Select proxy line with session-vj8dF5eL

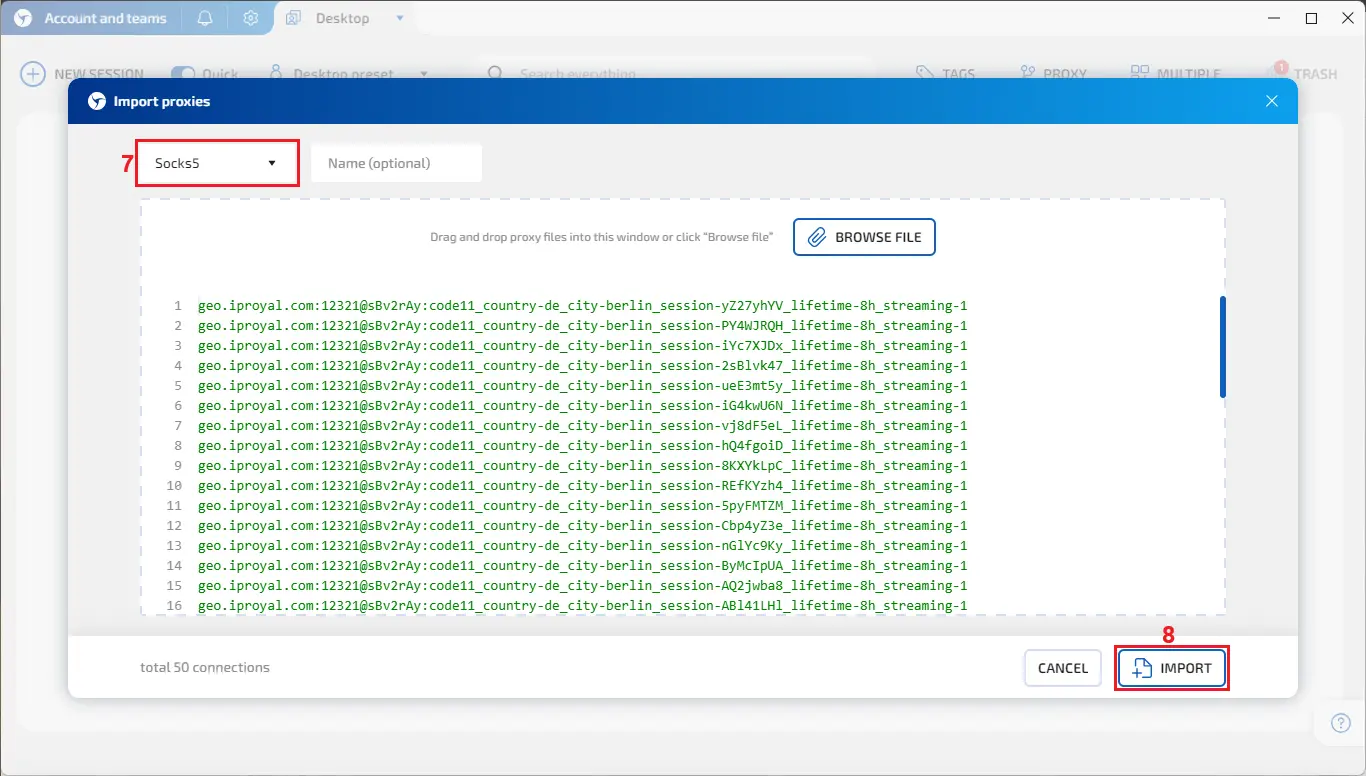click(583, 426)
